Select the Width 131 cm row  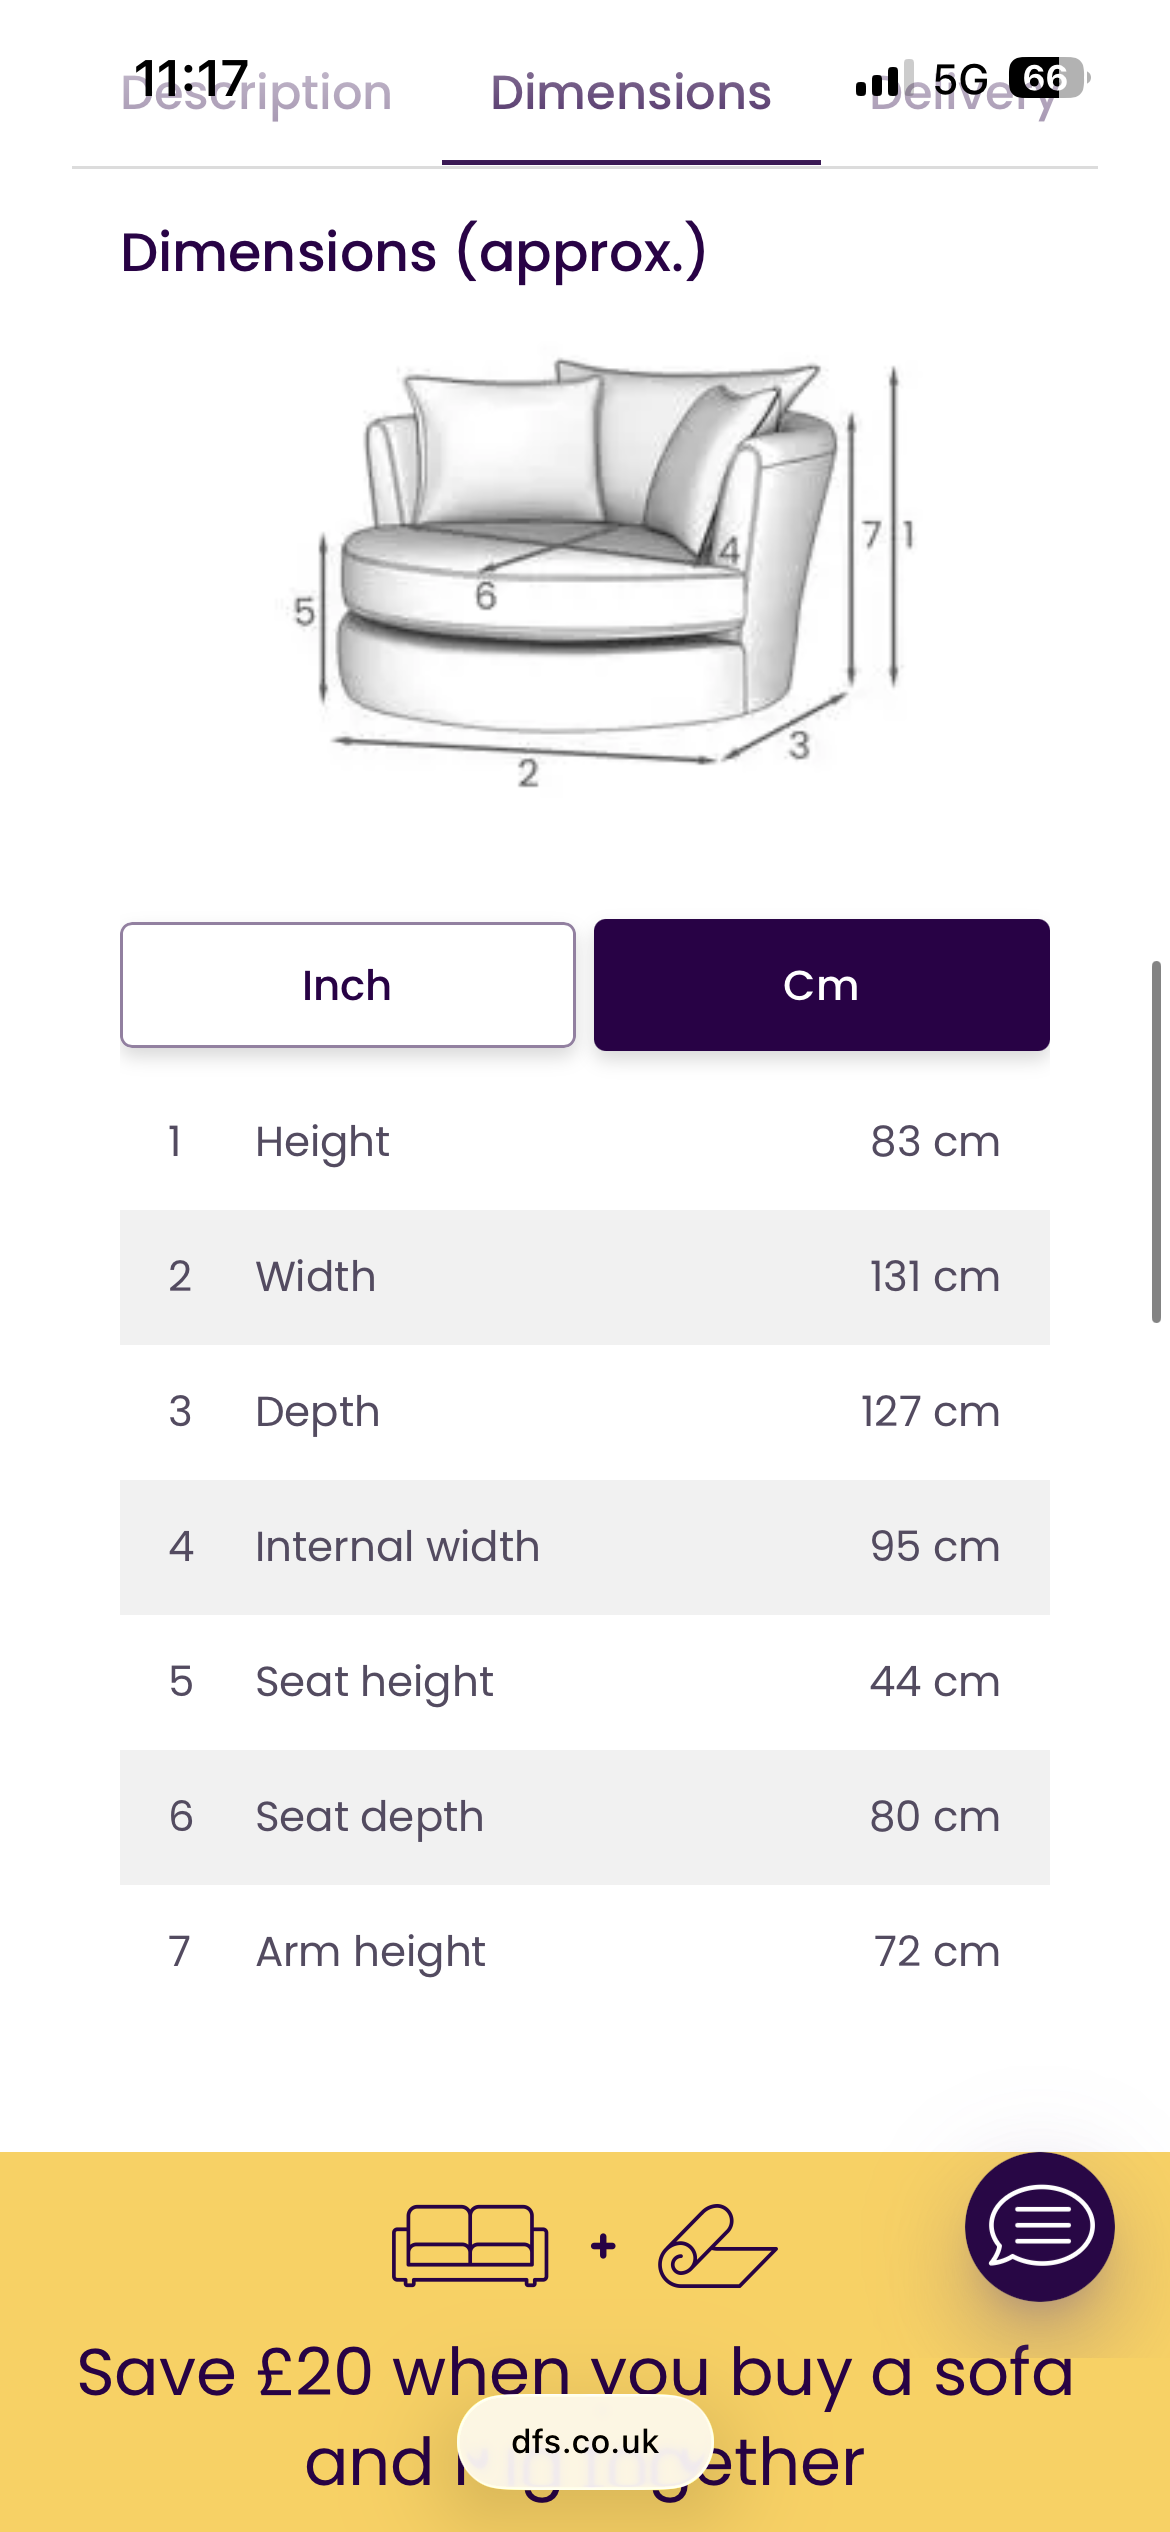pyautogui.click(x=584, y=1277)
